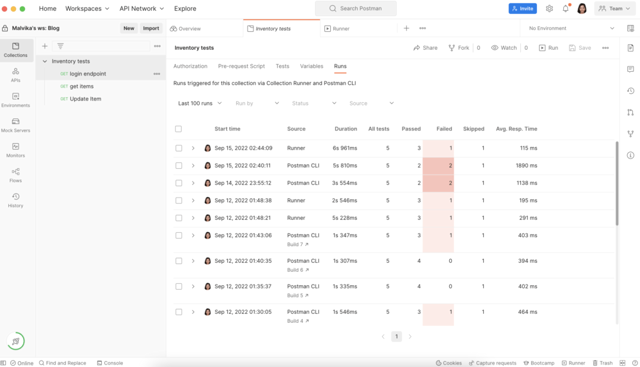Open the Collections sidebar panel
The height and width of the screenshot is (367, 640).
pyautogui.click(x=16, y=50)
